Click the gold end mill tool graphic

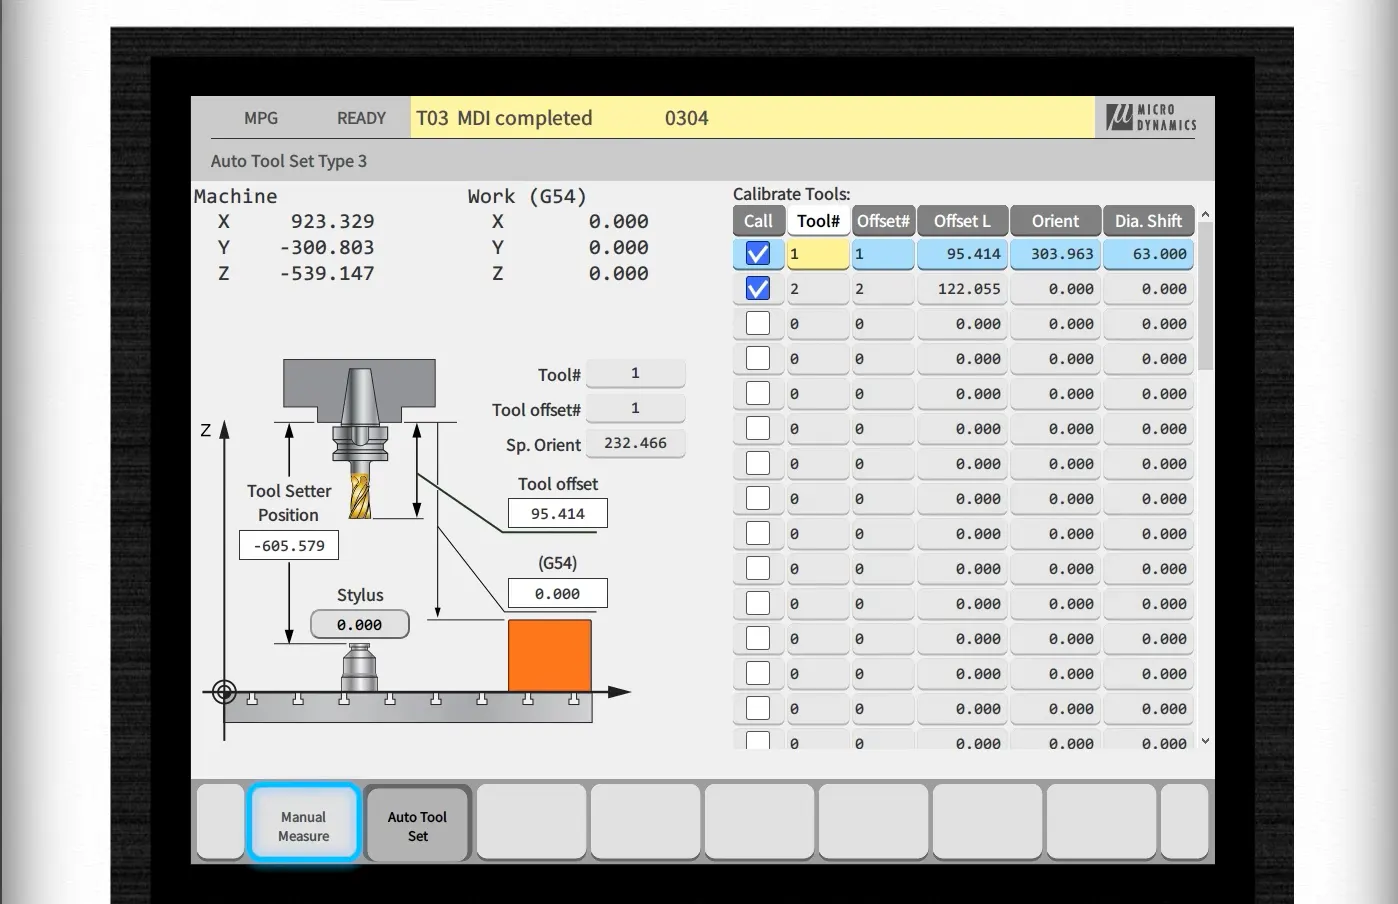tap(360, 496)
